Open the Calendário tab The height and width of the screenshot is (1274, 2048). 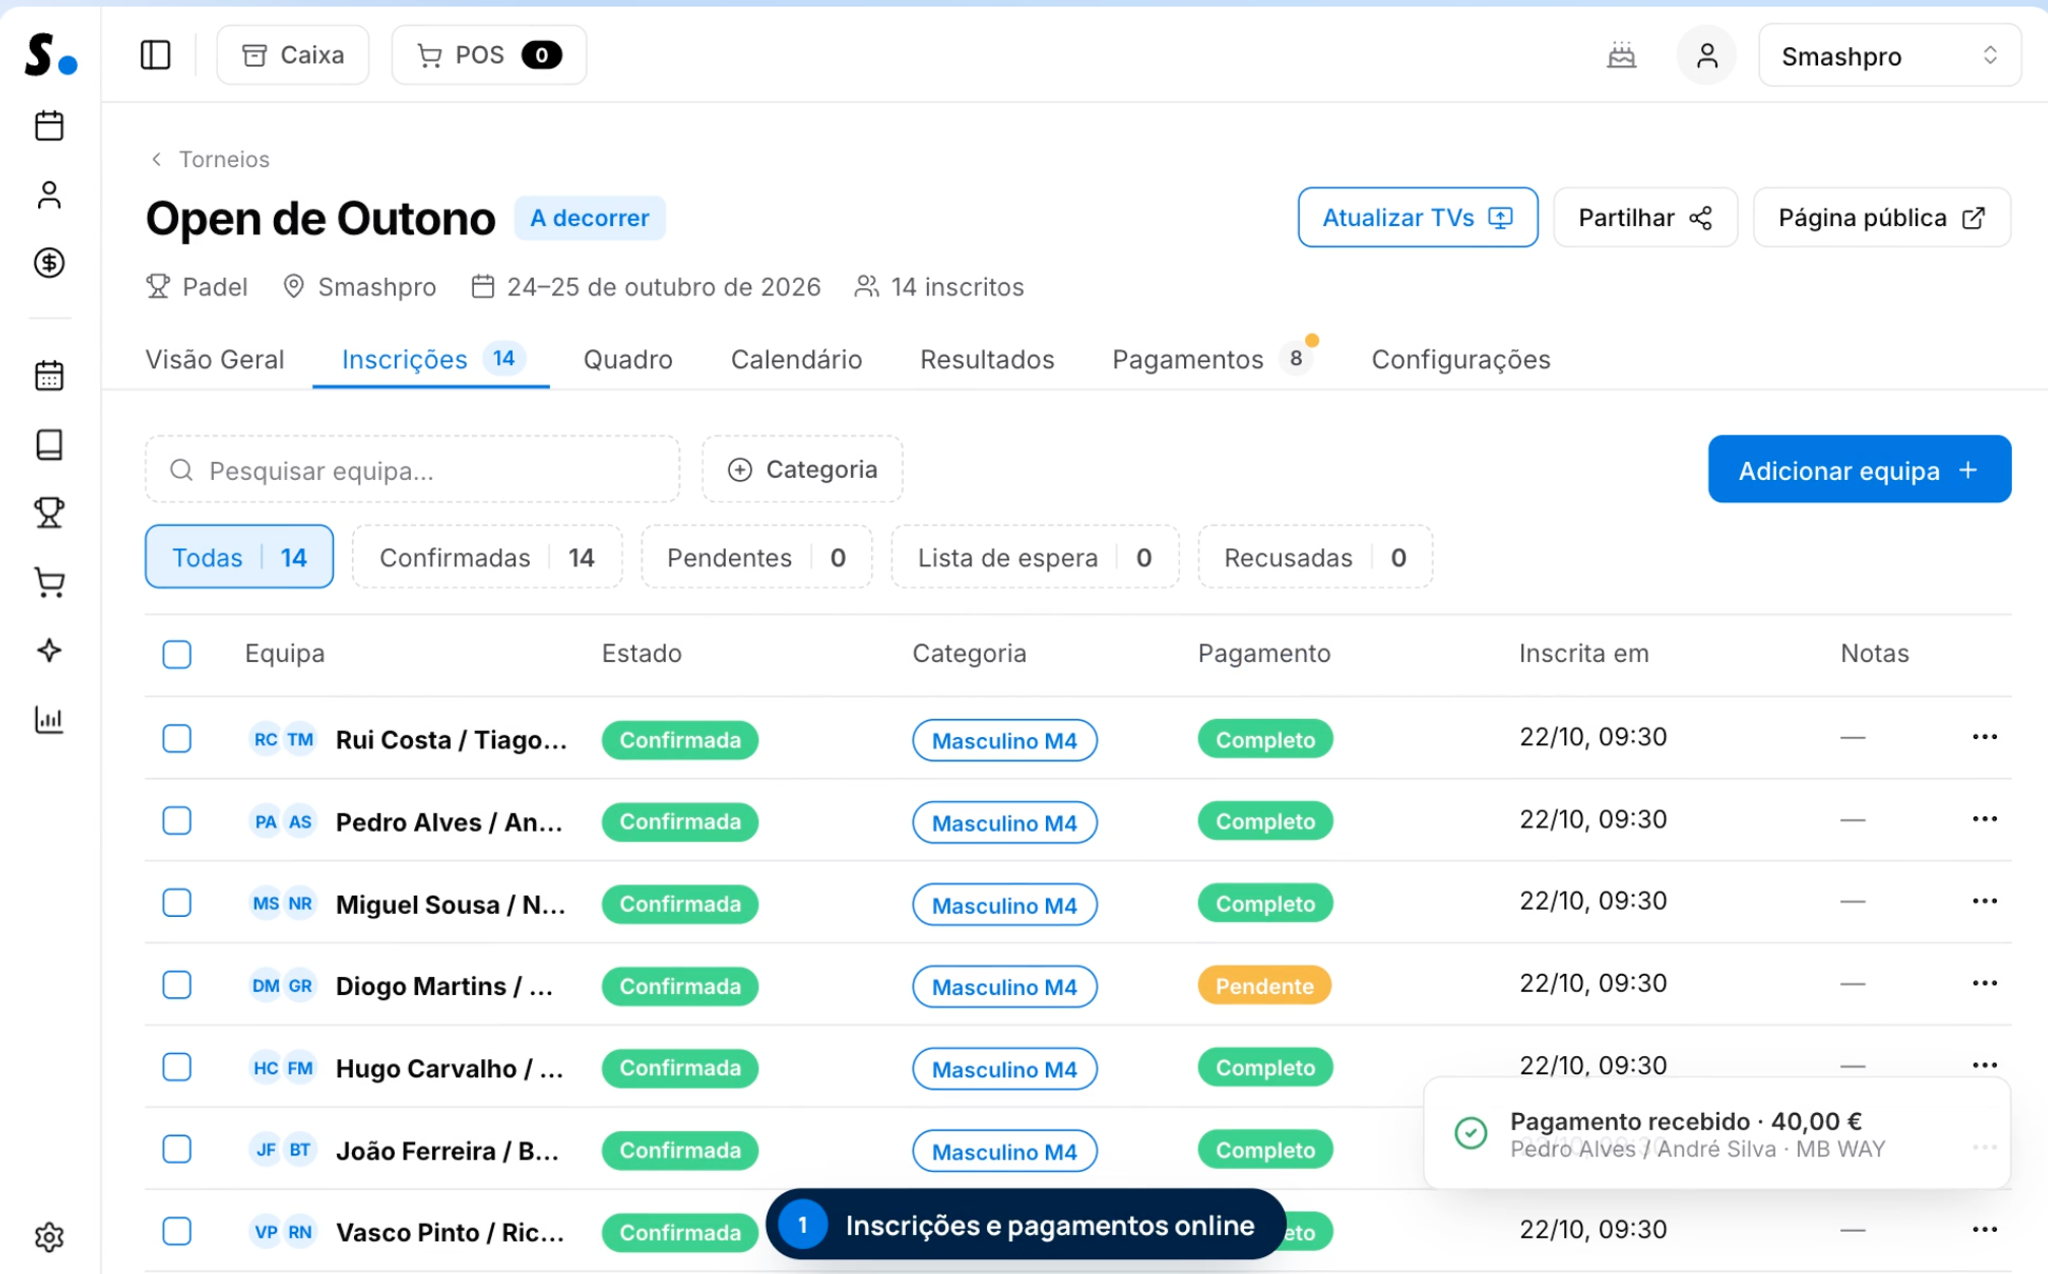796,359
